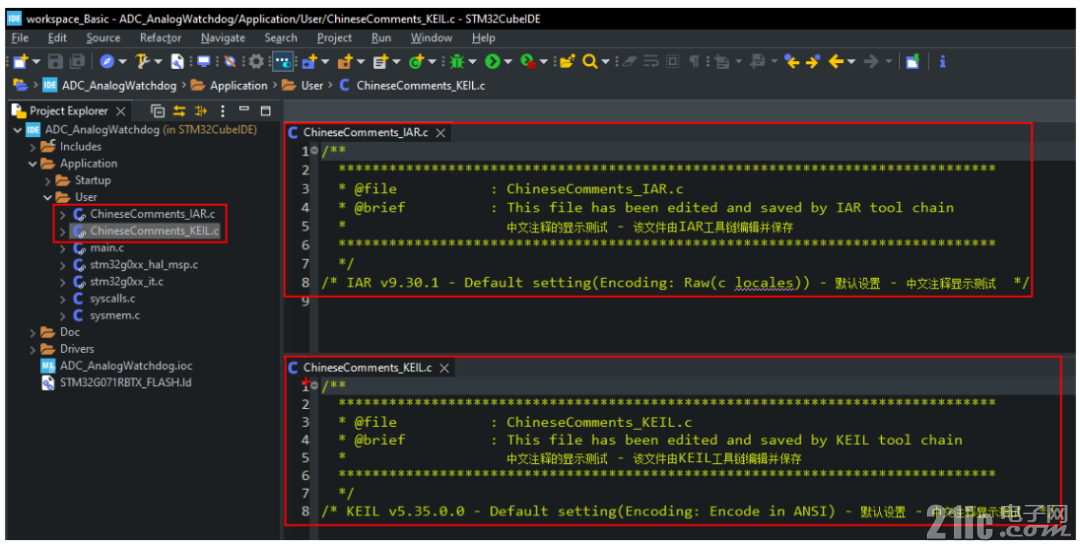The width and height of the screenshot is (1080, 547).
Task: Collapse the User folder
Action: click(48, 197)
